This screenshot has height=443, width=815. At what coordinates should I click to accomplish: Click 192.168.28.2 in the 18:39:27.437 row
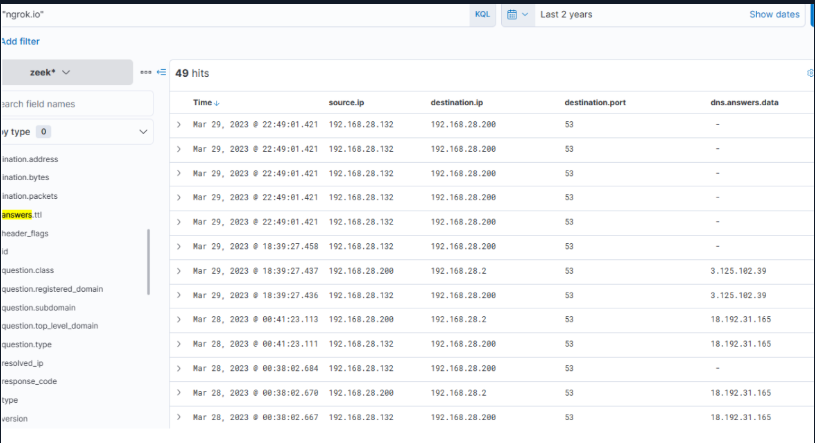click(458, 271)
